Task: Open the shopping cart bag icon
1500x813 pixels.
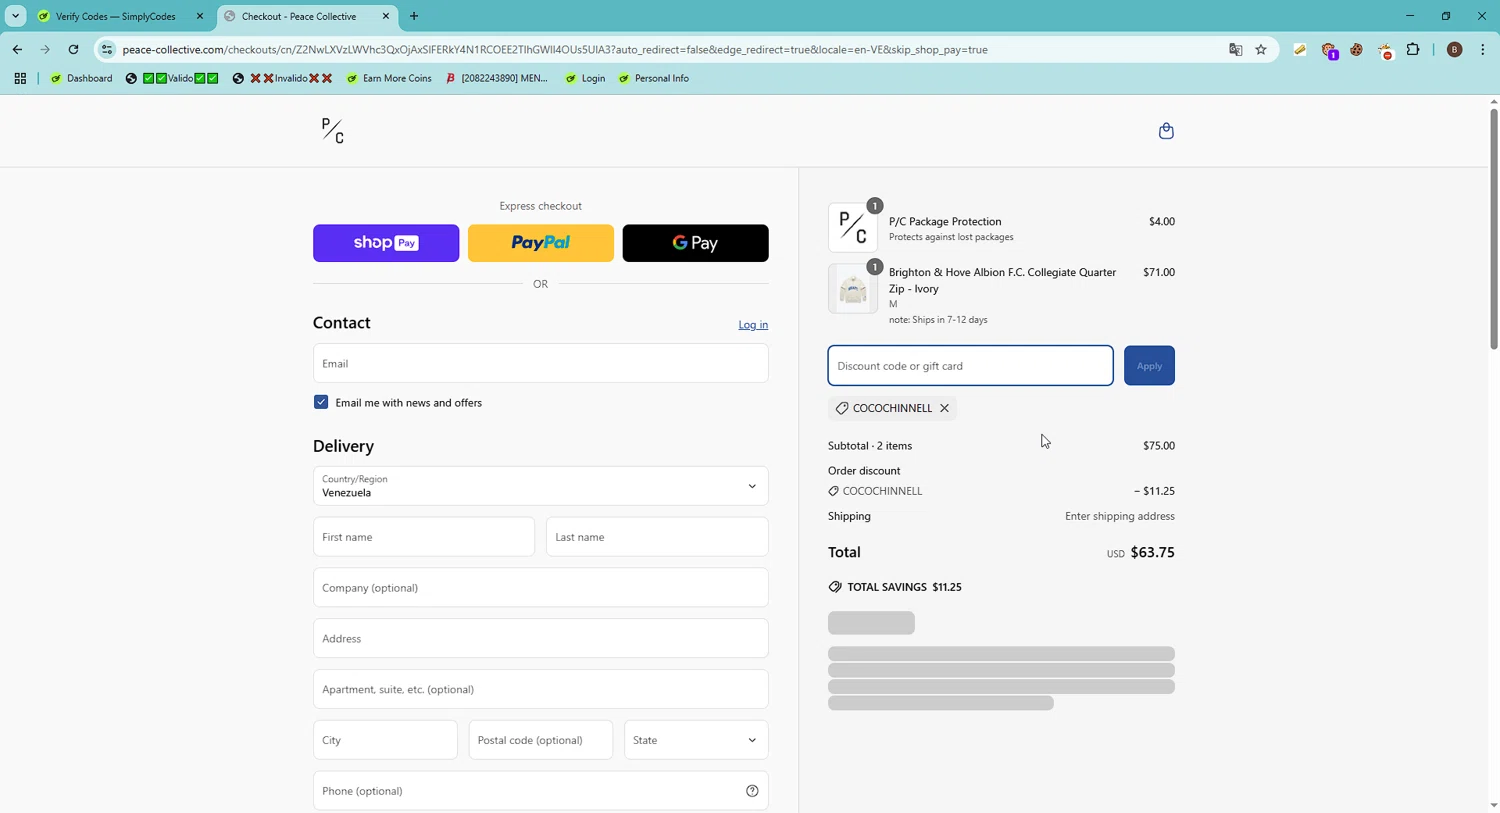Action: point(1166,131)
